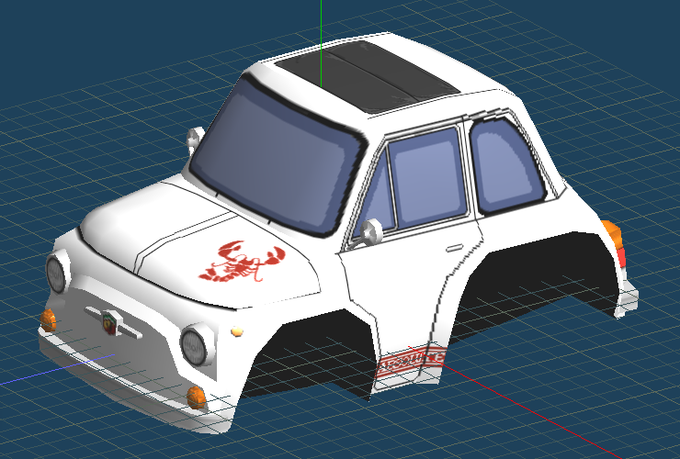Select the rear orange tail light
Image resolution: width=680 pixels, height=459 pixels.
tap(613, 234)
